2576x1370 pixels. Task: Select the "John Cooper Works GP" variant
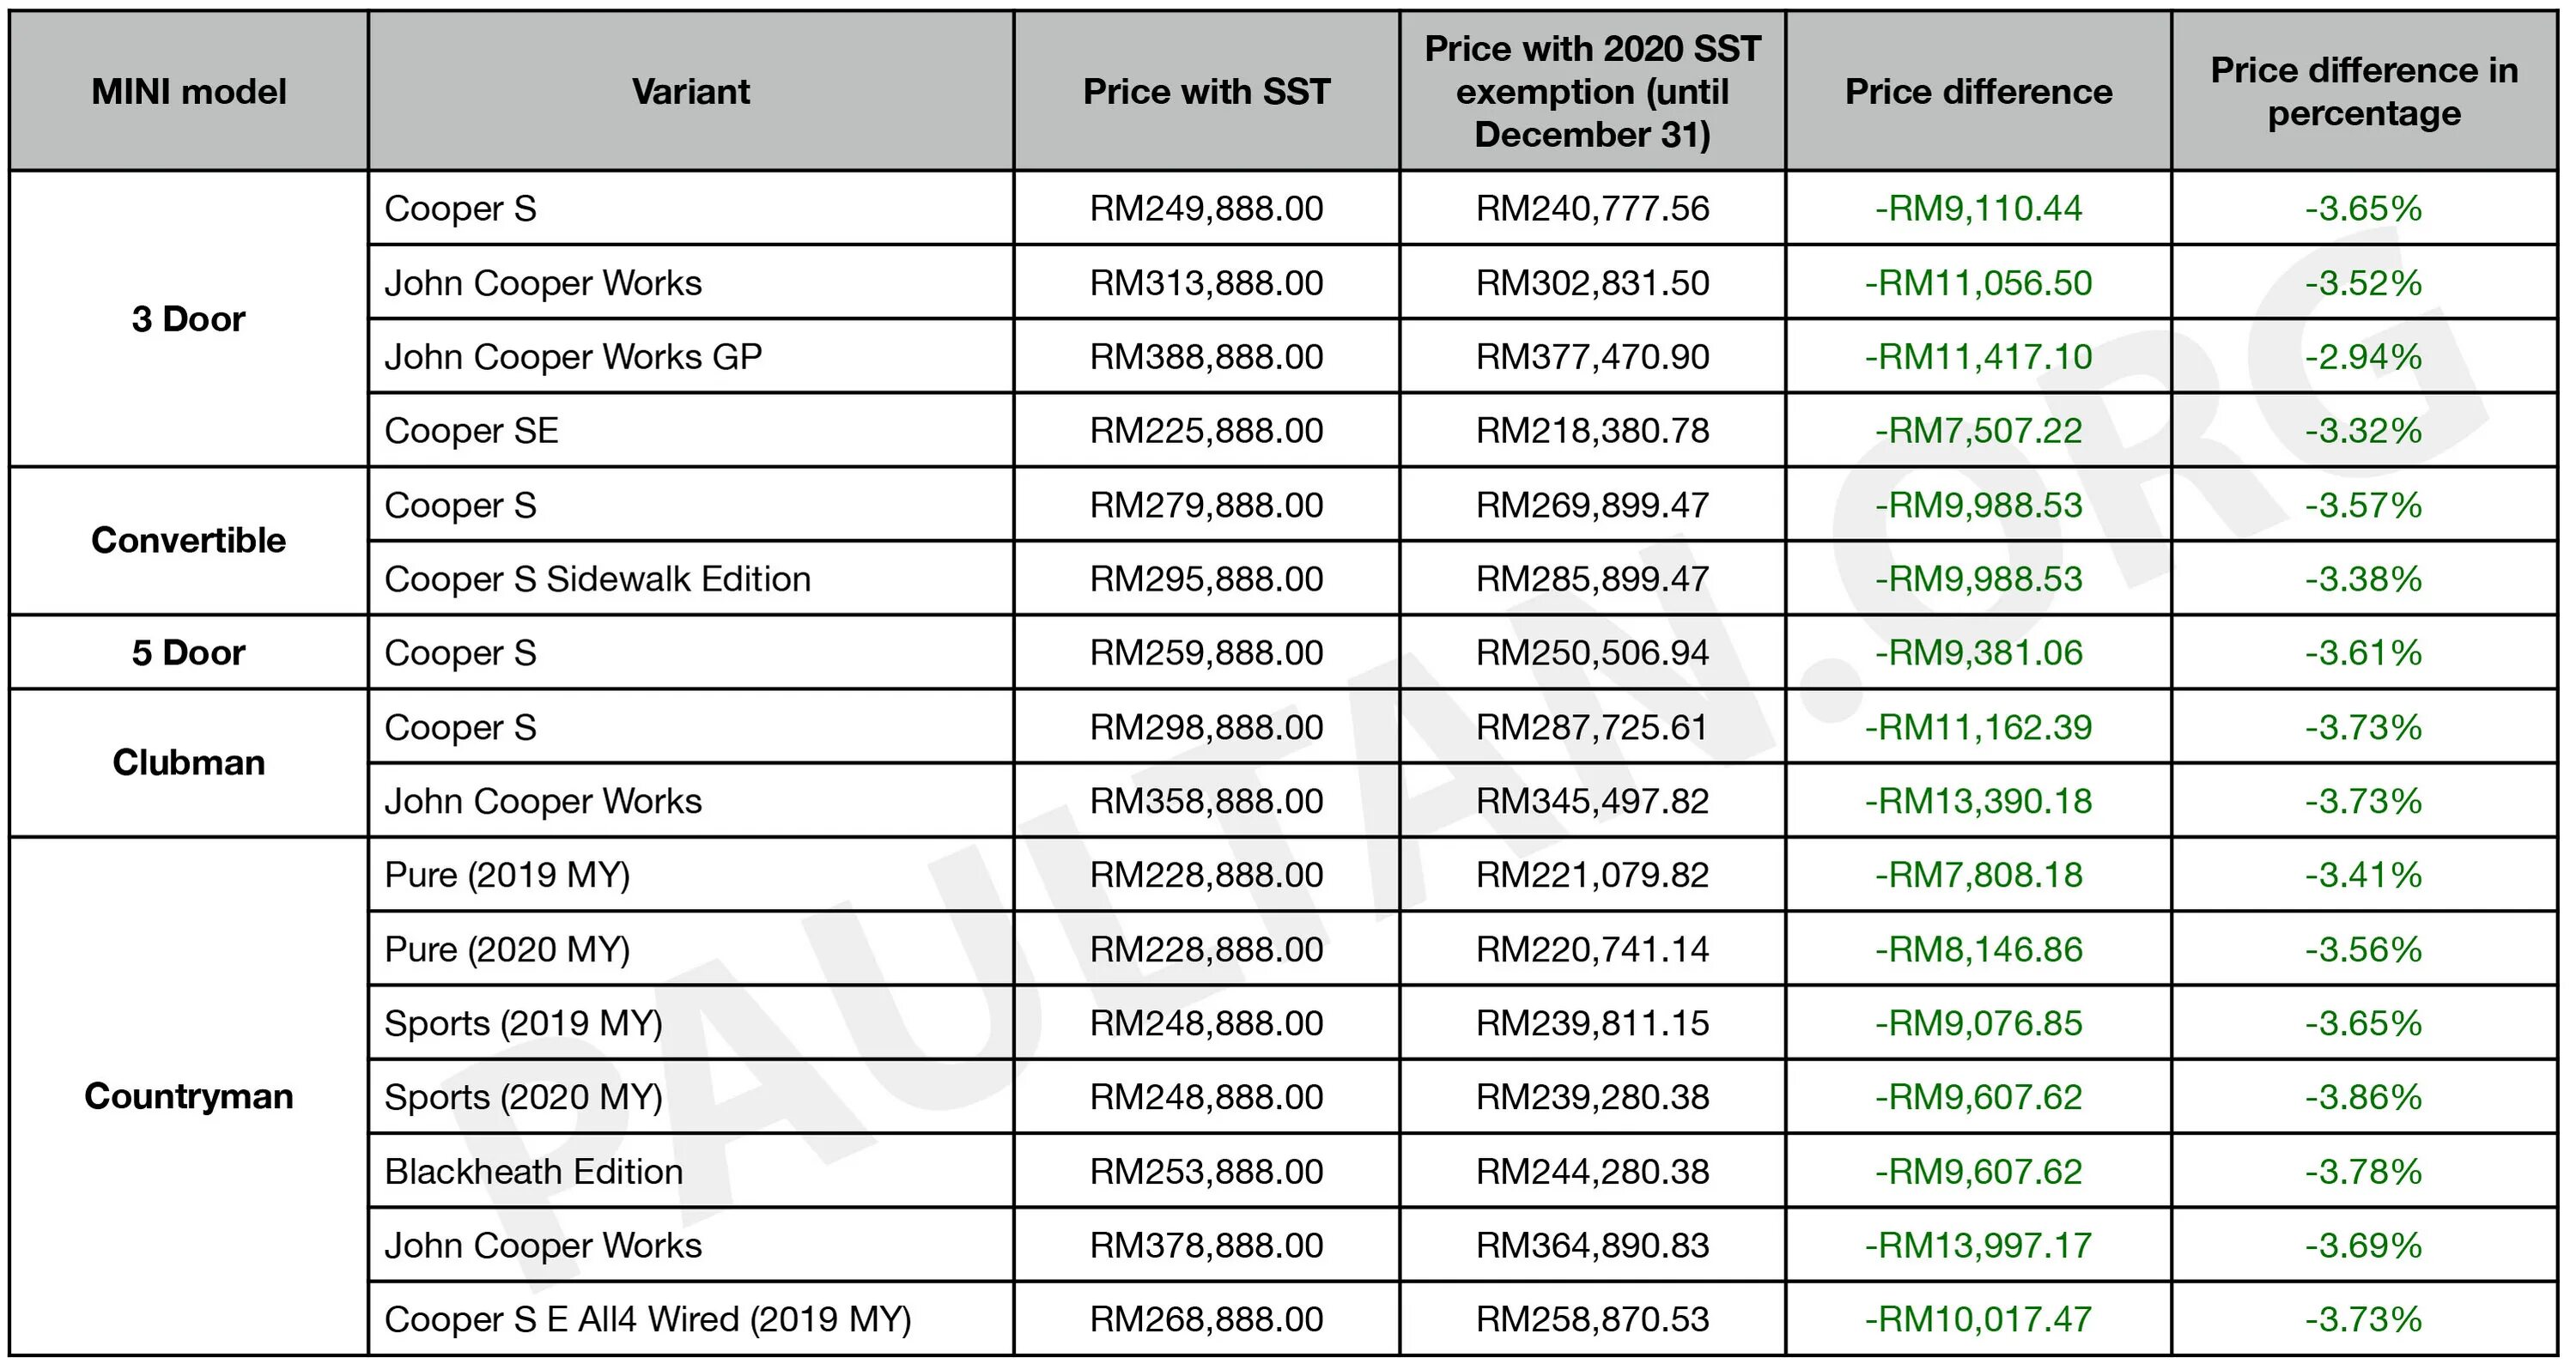(x=573, y=357)
